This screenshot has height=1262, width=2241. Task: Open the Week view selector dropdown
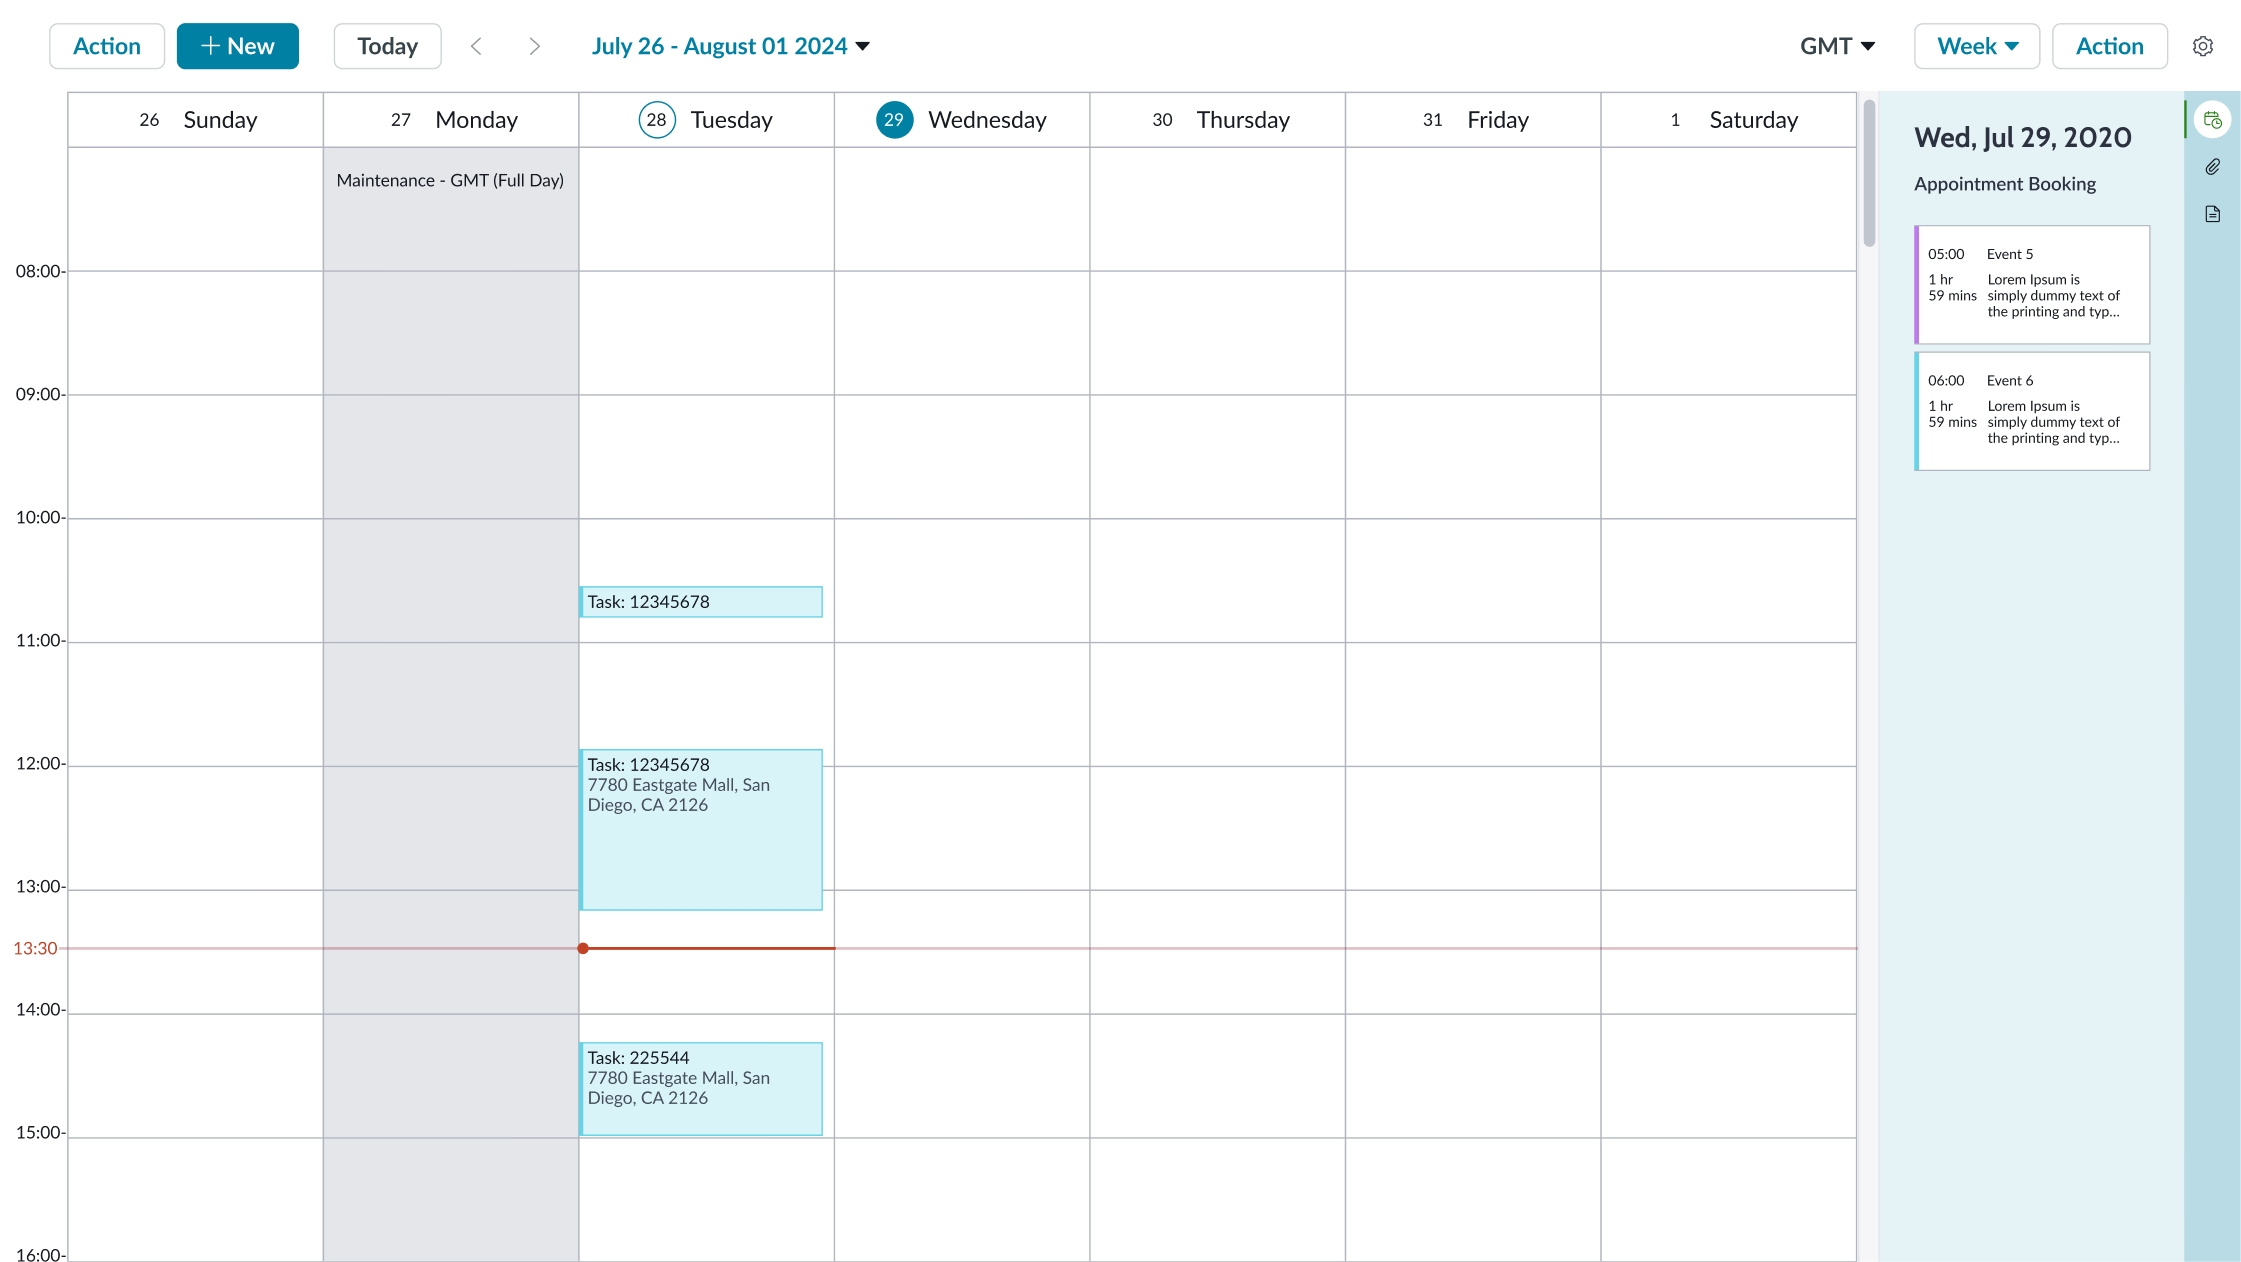click(x=1976, y=45)
